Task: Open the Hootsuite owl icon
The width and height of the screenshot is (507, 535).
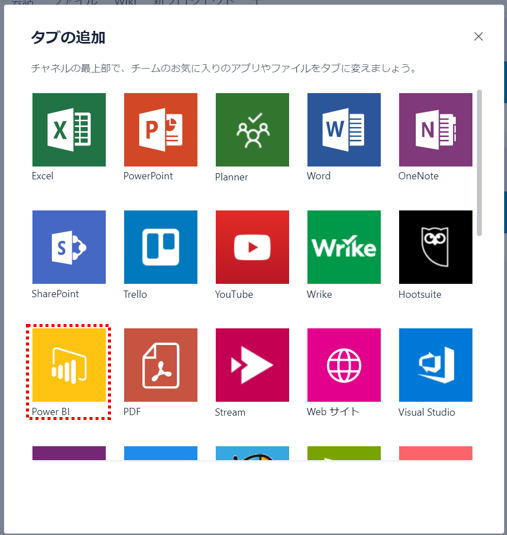Action: point(436,247)
